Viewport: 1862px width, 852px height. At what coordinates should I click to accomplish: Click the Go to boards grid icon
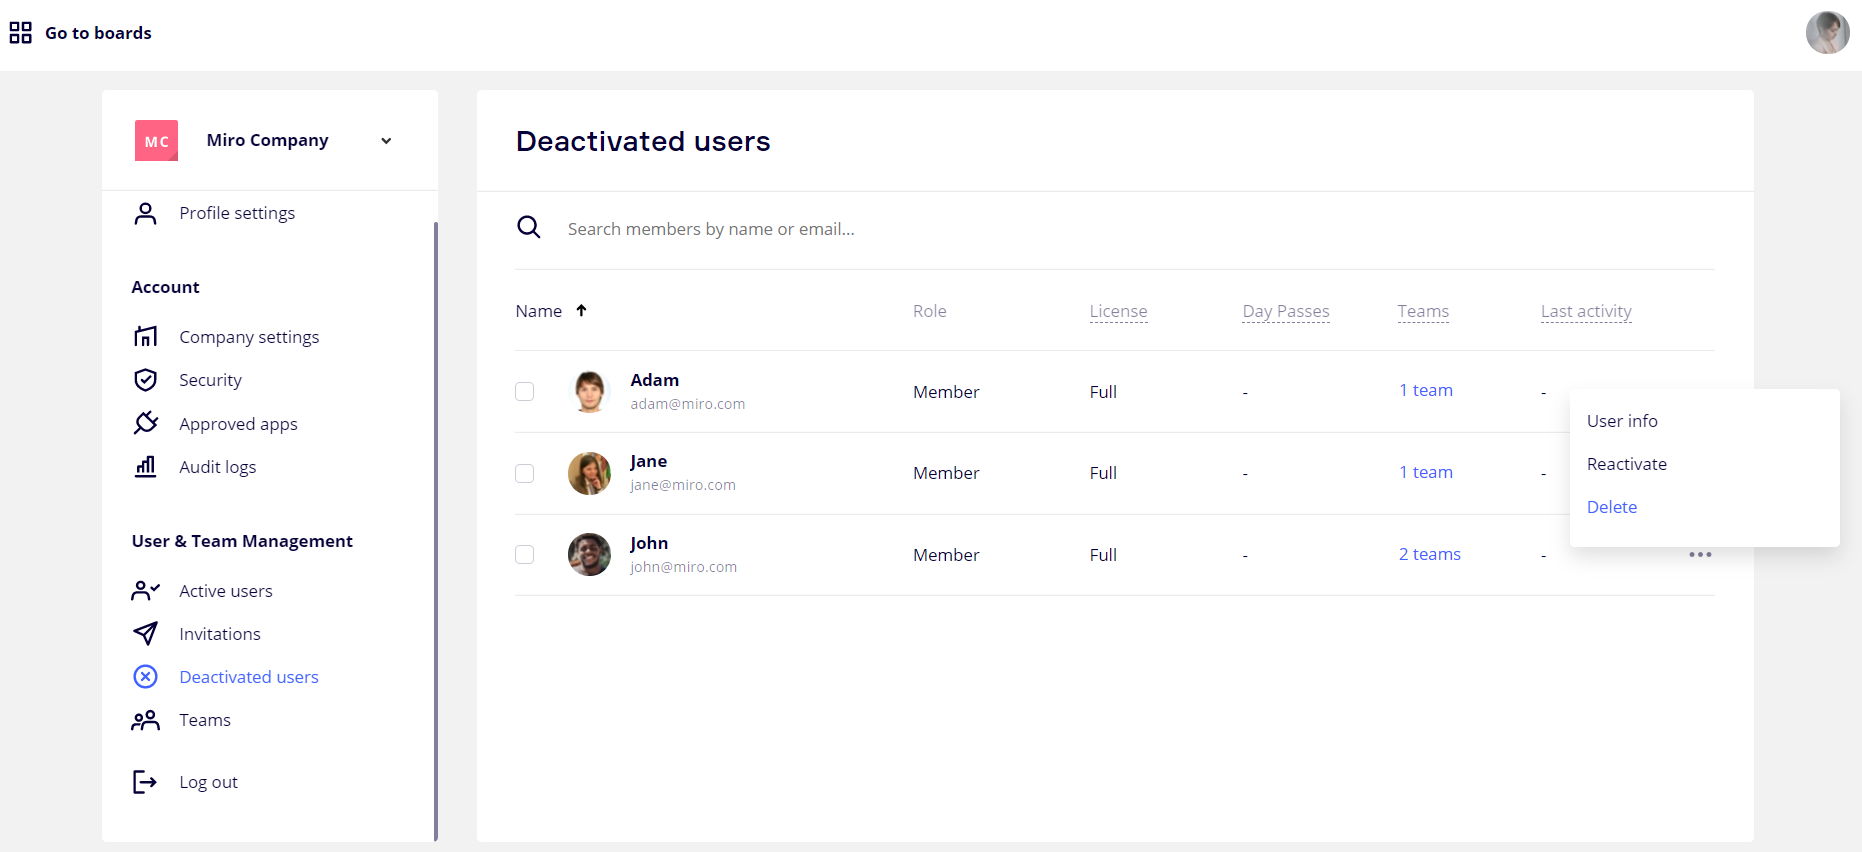point(20,33)
